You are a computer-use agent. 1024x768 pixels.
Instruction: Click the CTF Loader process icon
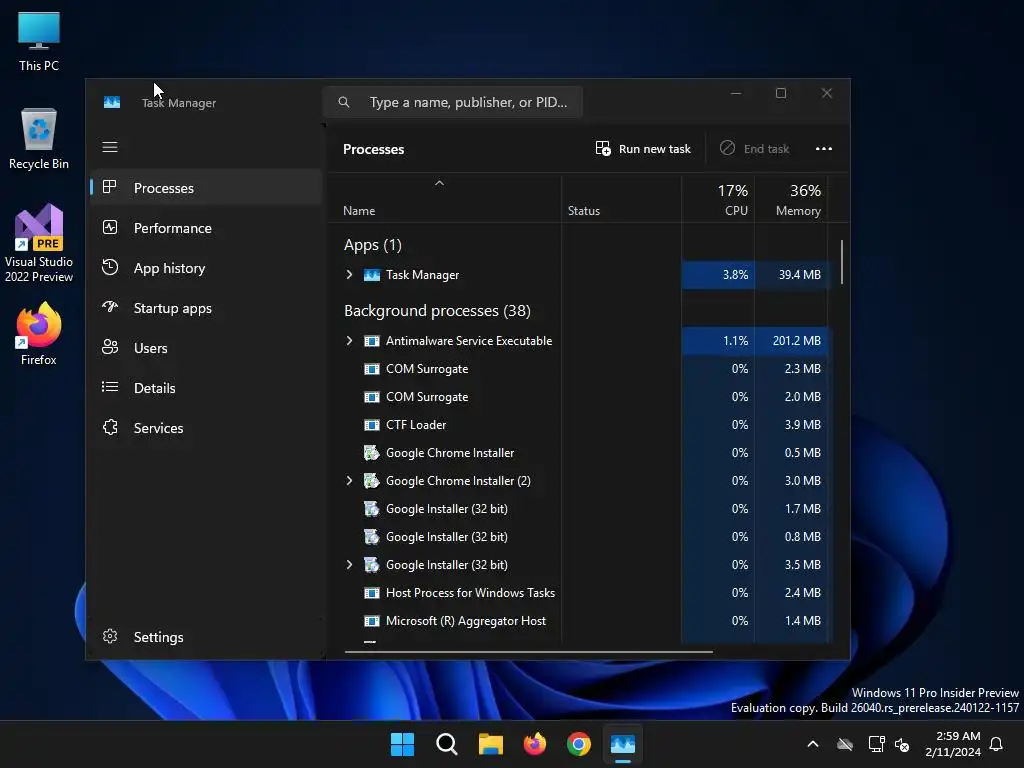point(372,425)
